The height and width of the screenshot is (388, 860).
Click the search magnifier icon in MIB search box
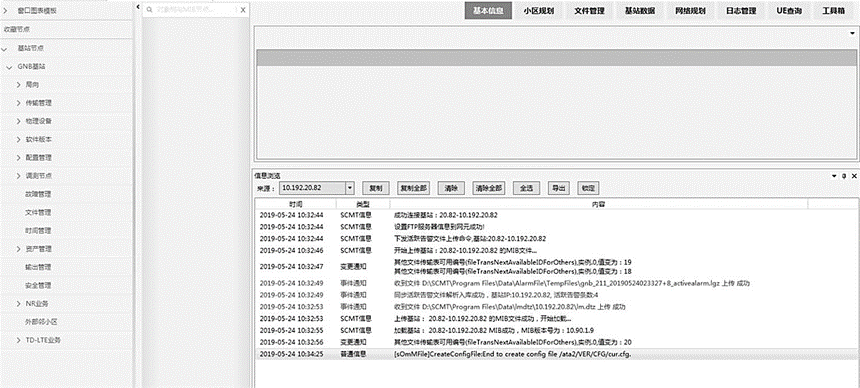point(148,9)
